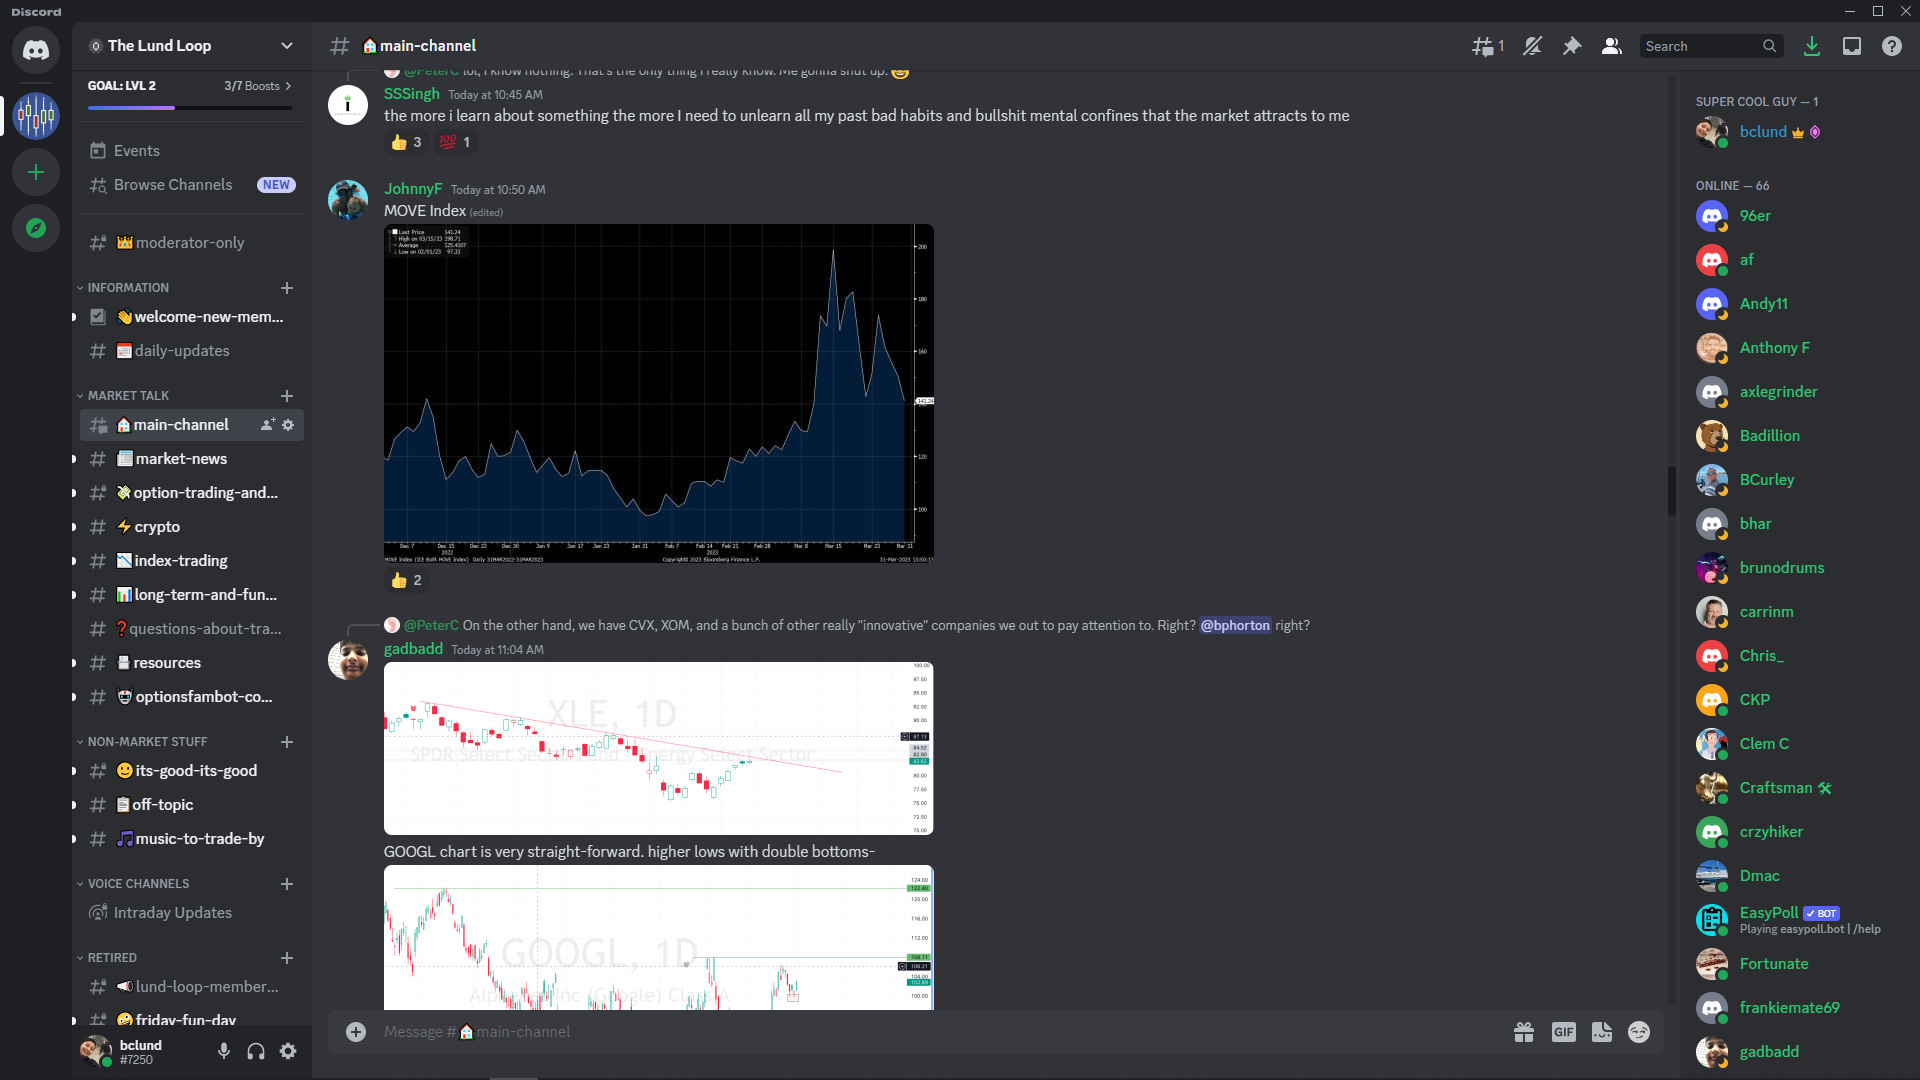
Task: Toggle thumbs up reaction on MOVE Index chart
Action: pos(406,580)
